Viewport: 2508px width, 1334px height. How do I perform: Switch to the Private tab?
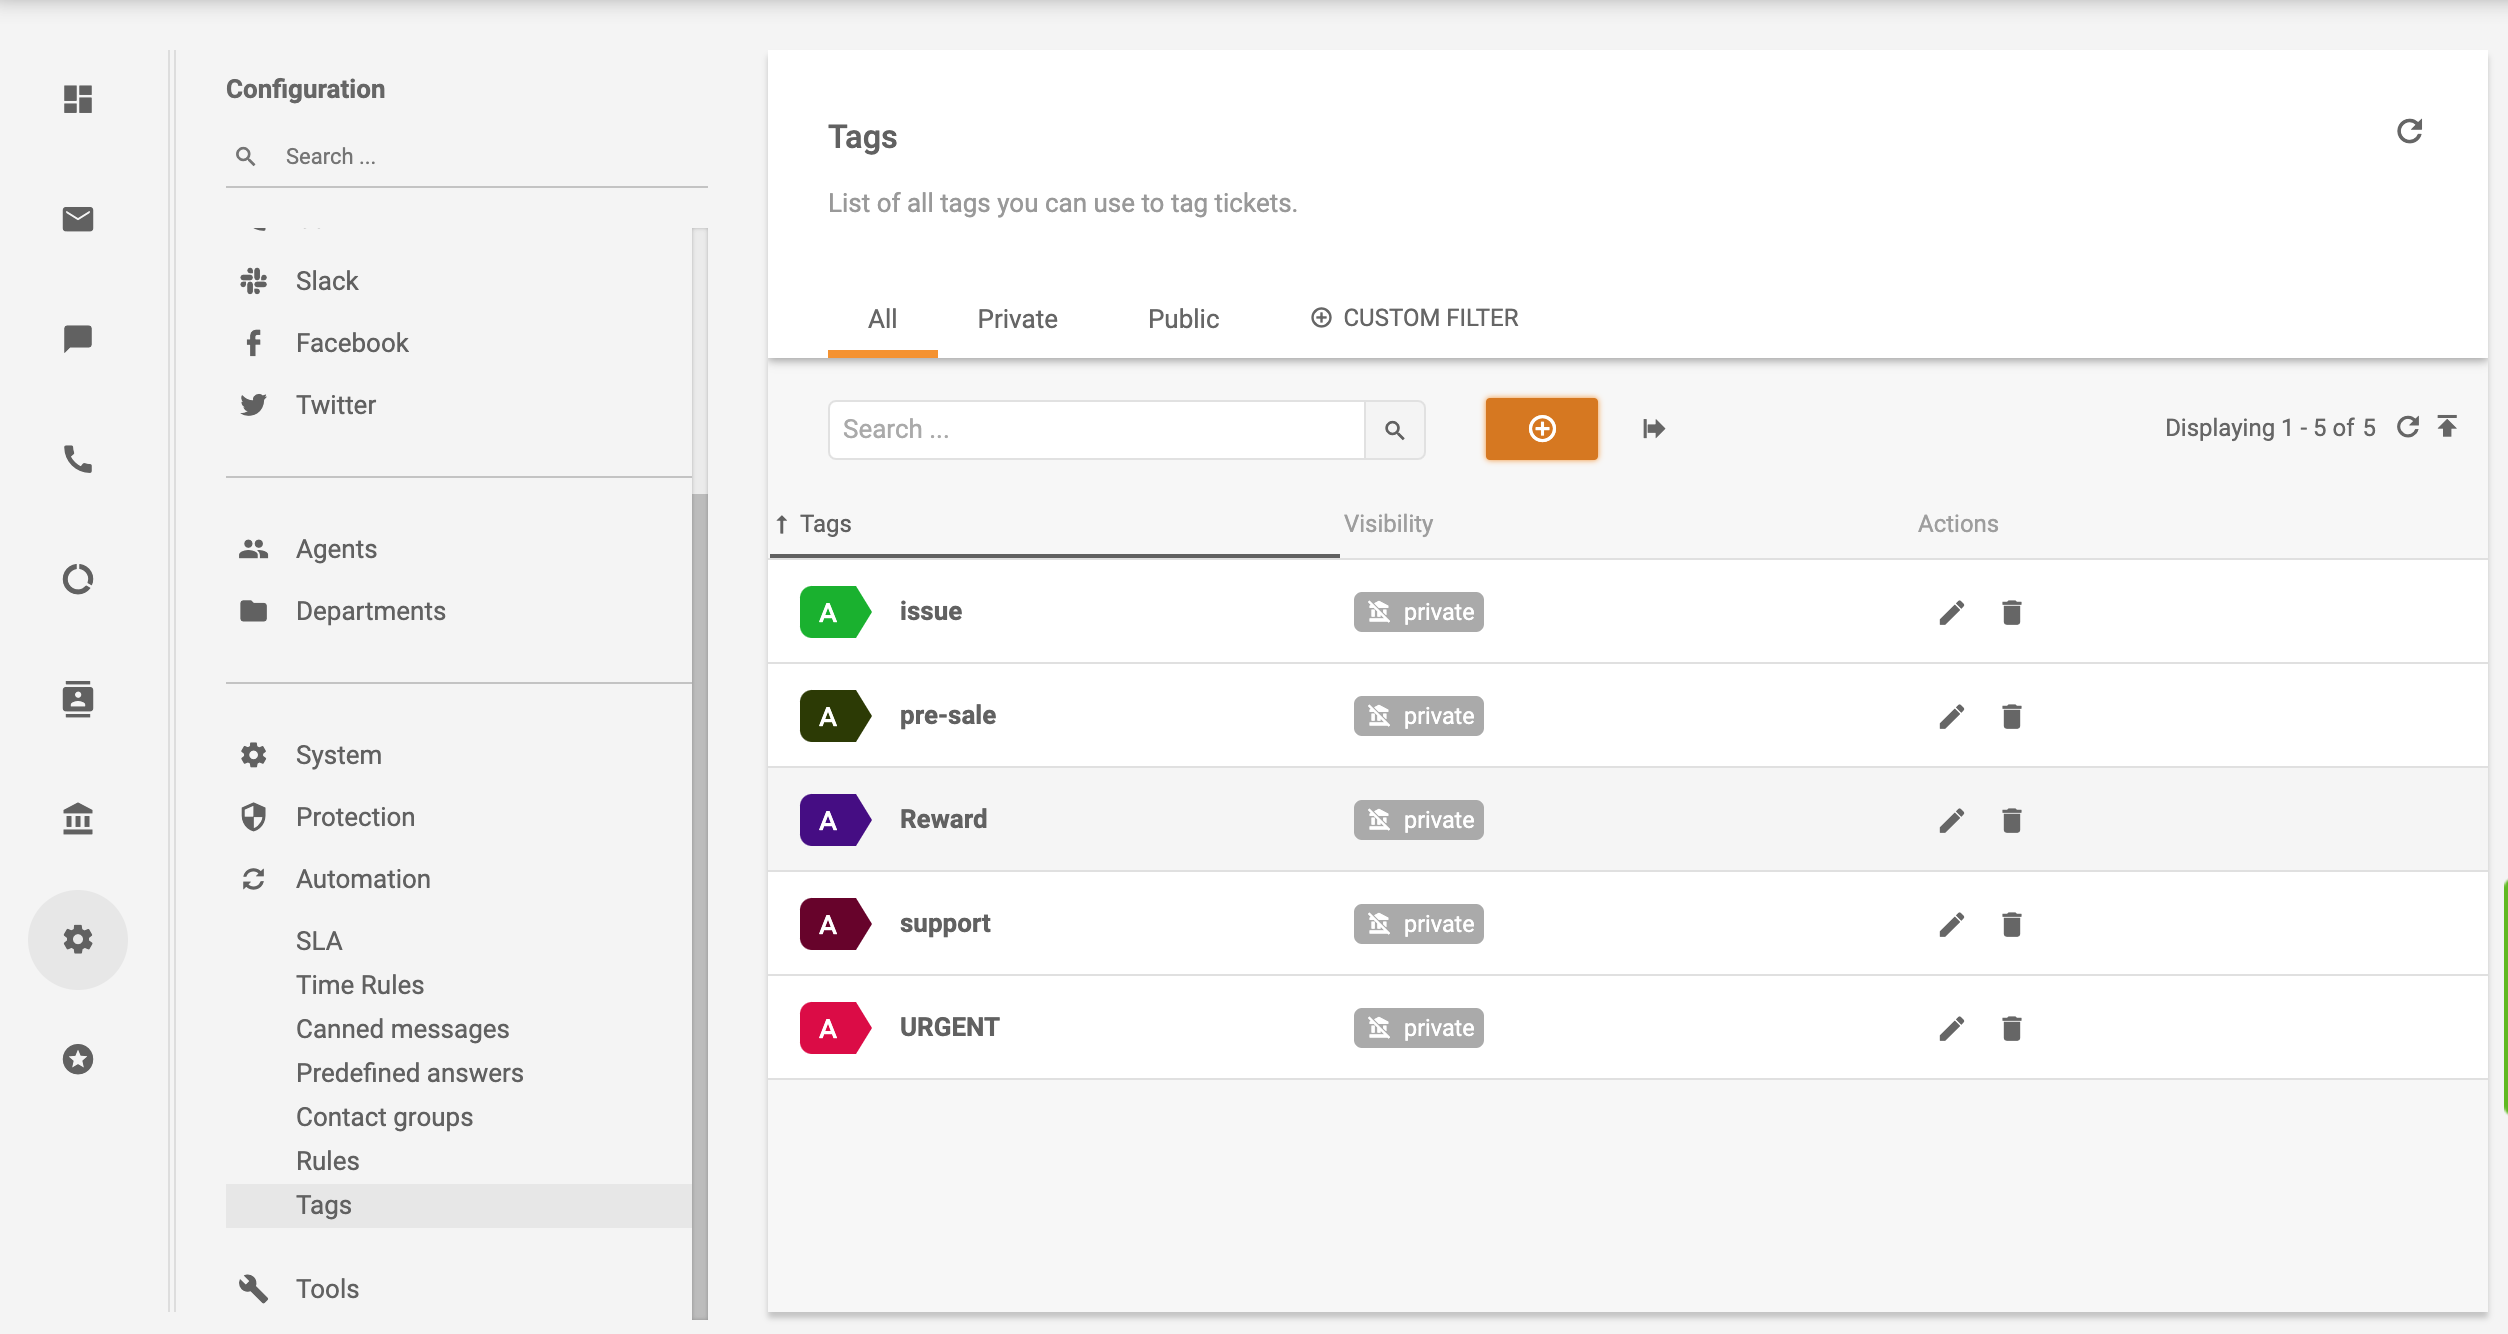click(x=1017, y=317)
